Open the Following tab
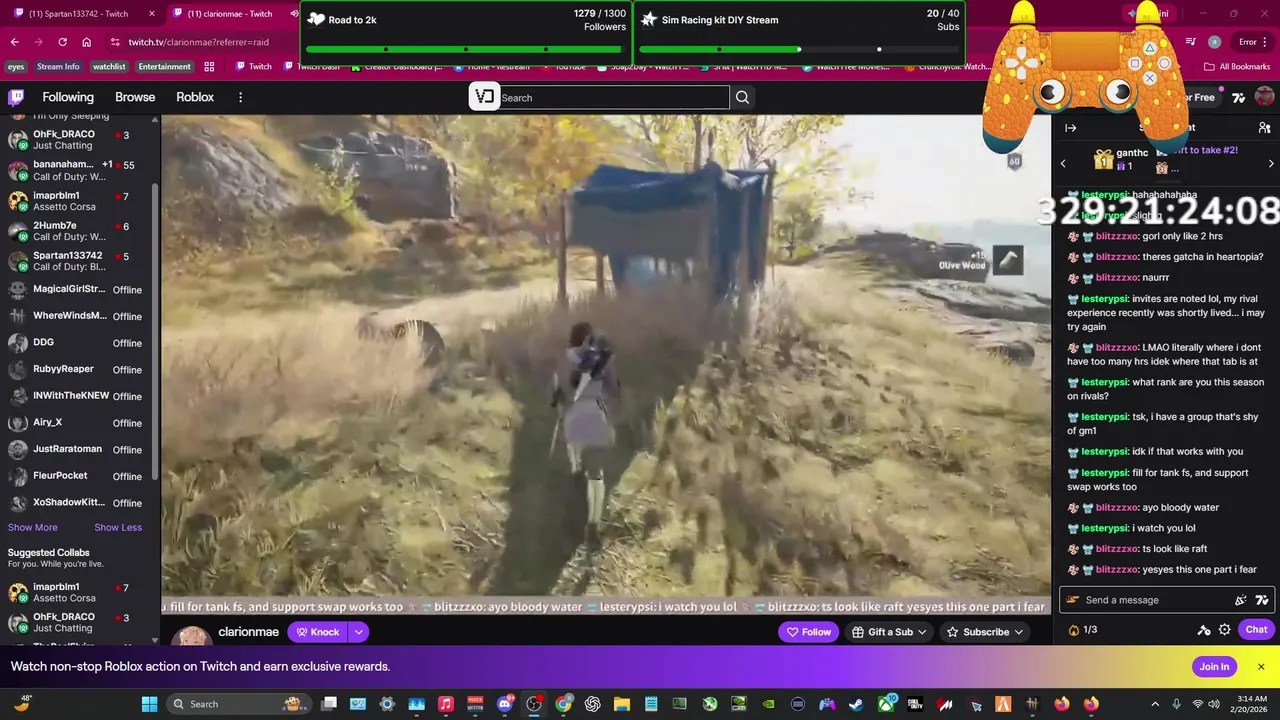Image resolution: width=1280 pixels, height=720 pixels. point(68,97)
